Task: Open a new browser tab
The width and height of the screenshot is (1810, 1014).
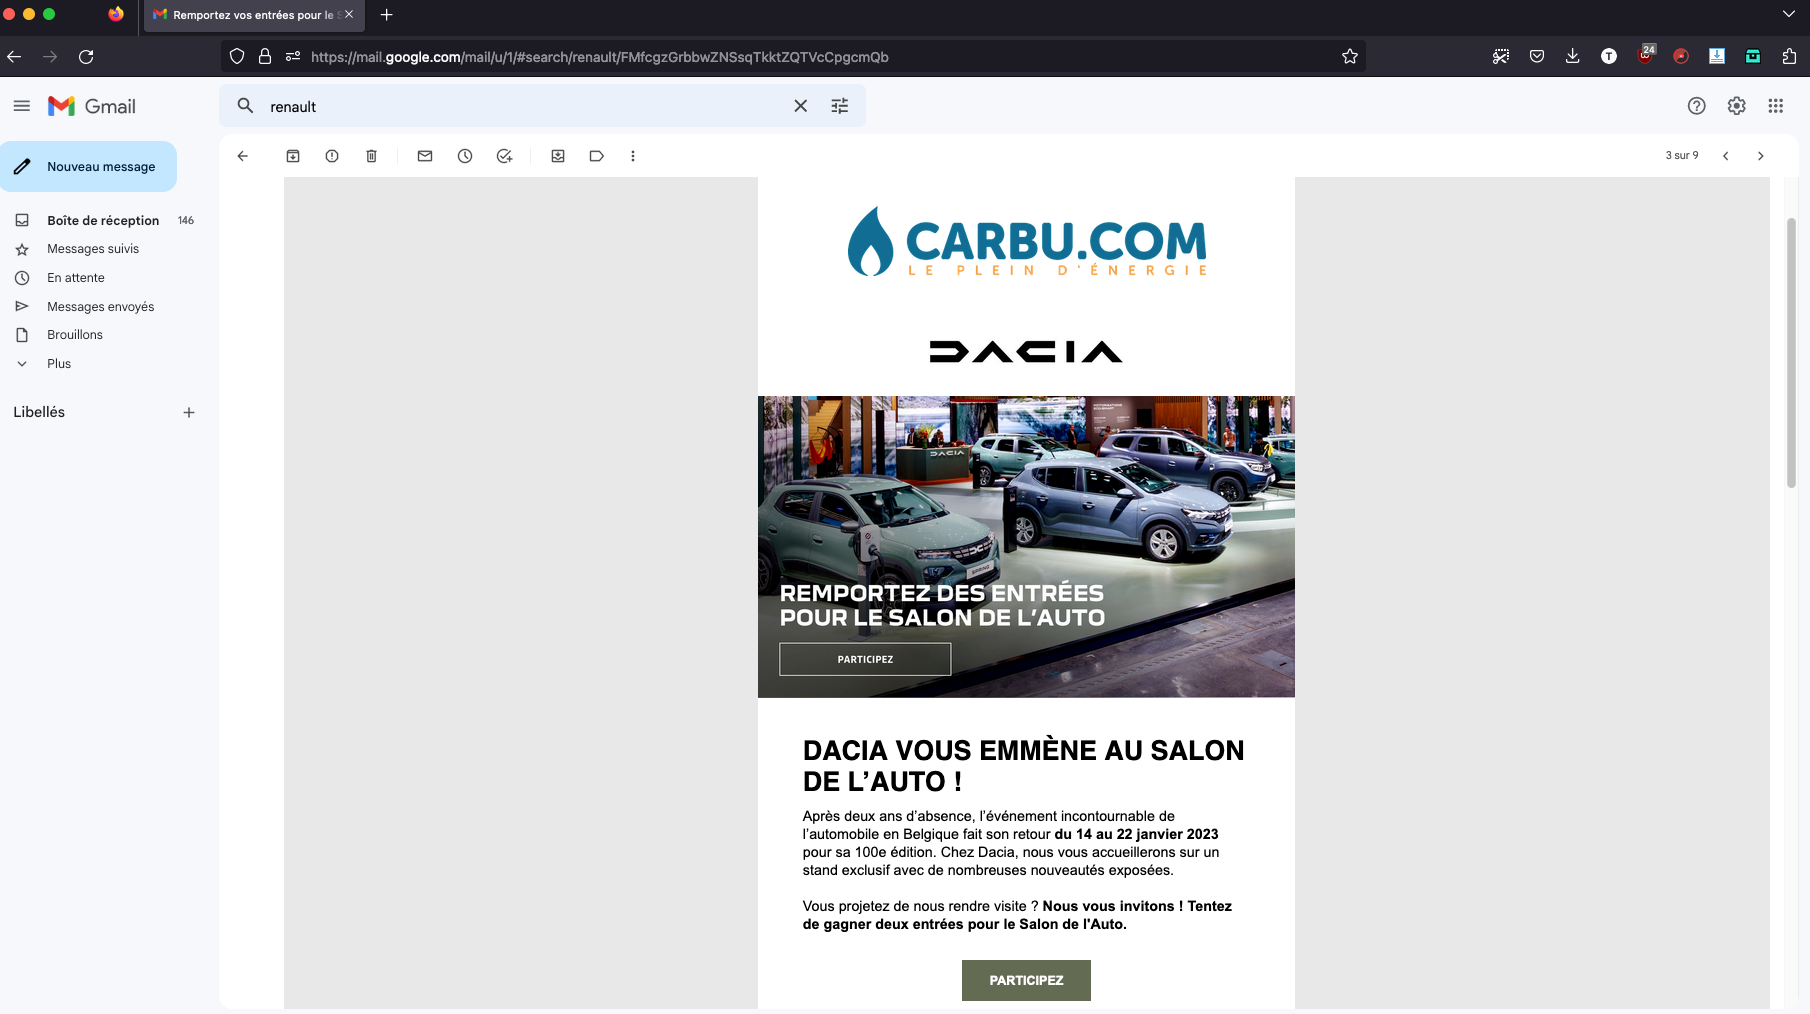Action: click(x=387, y=15)
